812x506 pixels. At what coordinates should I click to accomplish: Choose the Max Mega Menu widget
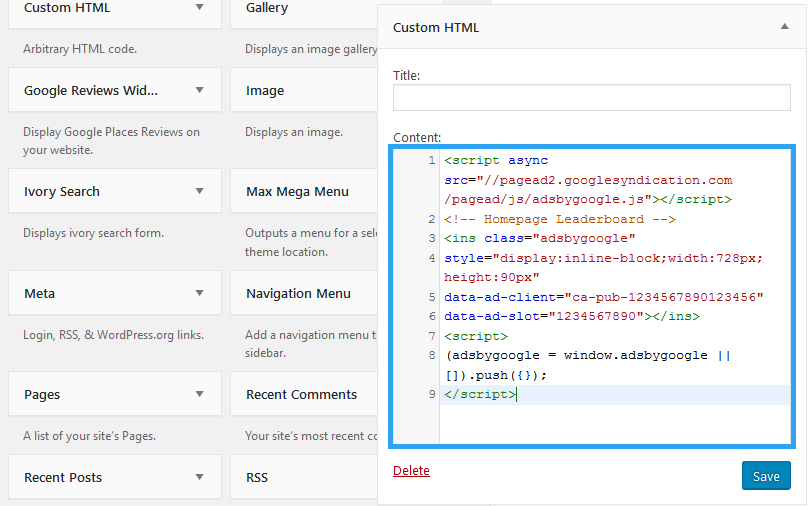(x=297, y=191)
